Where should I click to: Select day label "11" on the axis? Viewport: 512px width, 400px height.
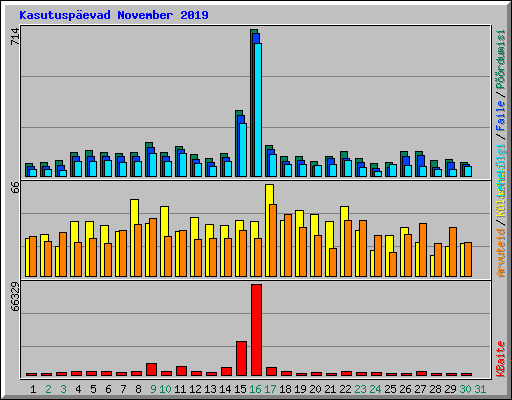click(180, 389)
